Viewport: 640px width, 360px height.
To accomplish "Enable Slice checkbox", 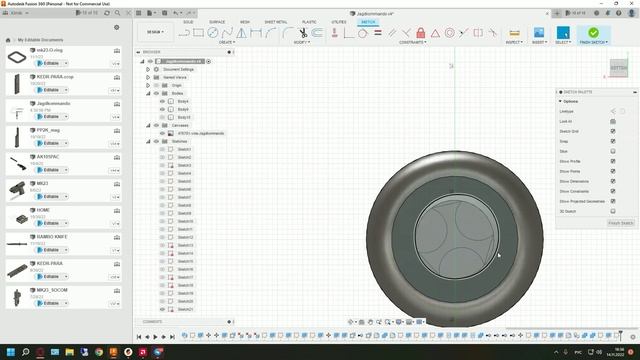I will coord(613,151).
